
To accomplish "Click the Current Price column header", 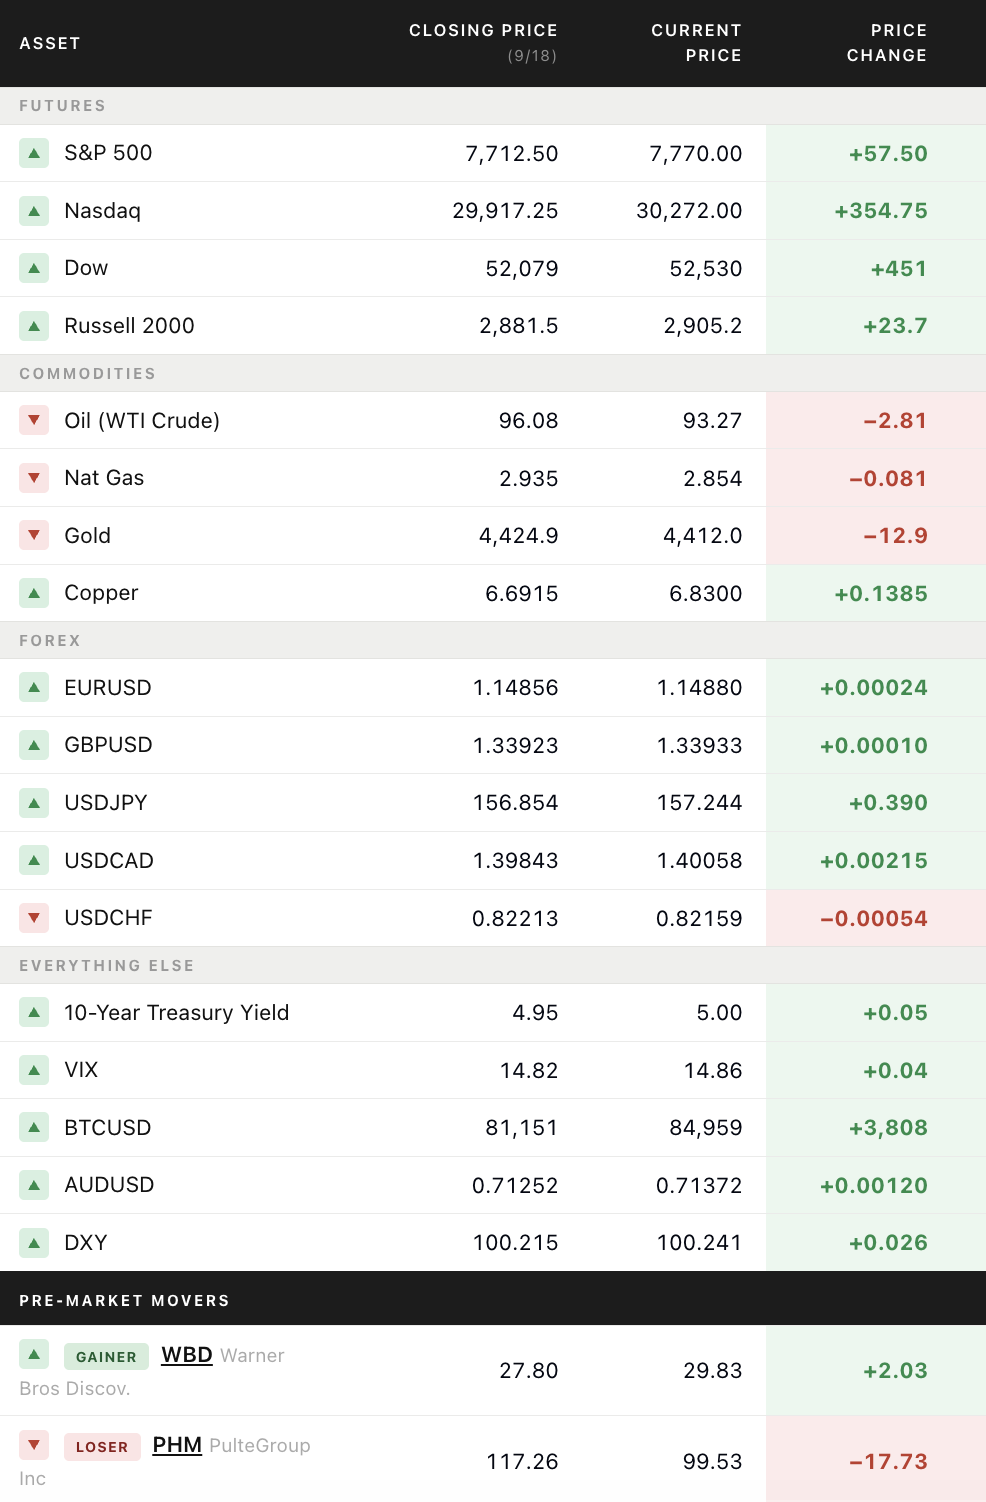I will (x=696, y=43).
